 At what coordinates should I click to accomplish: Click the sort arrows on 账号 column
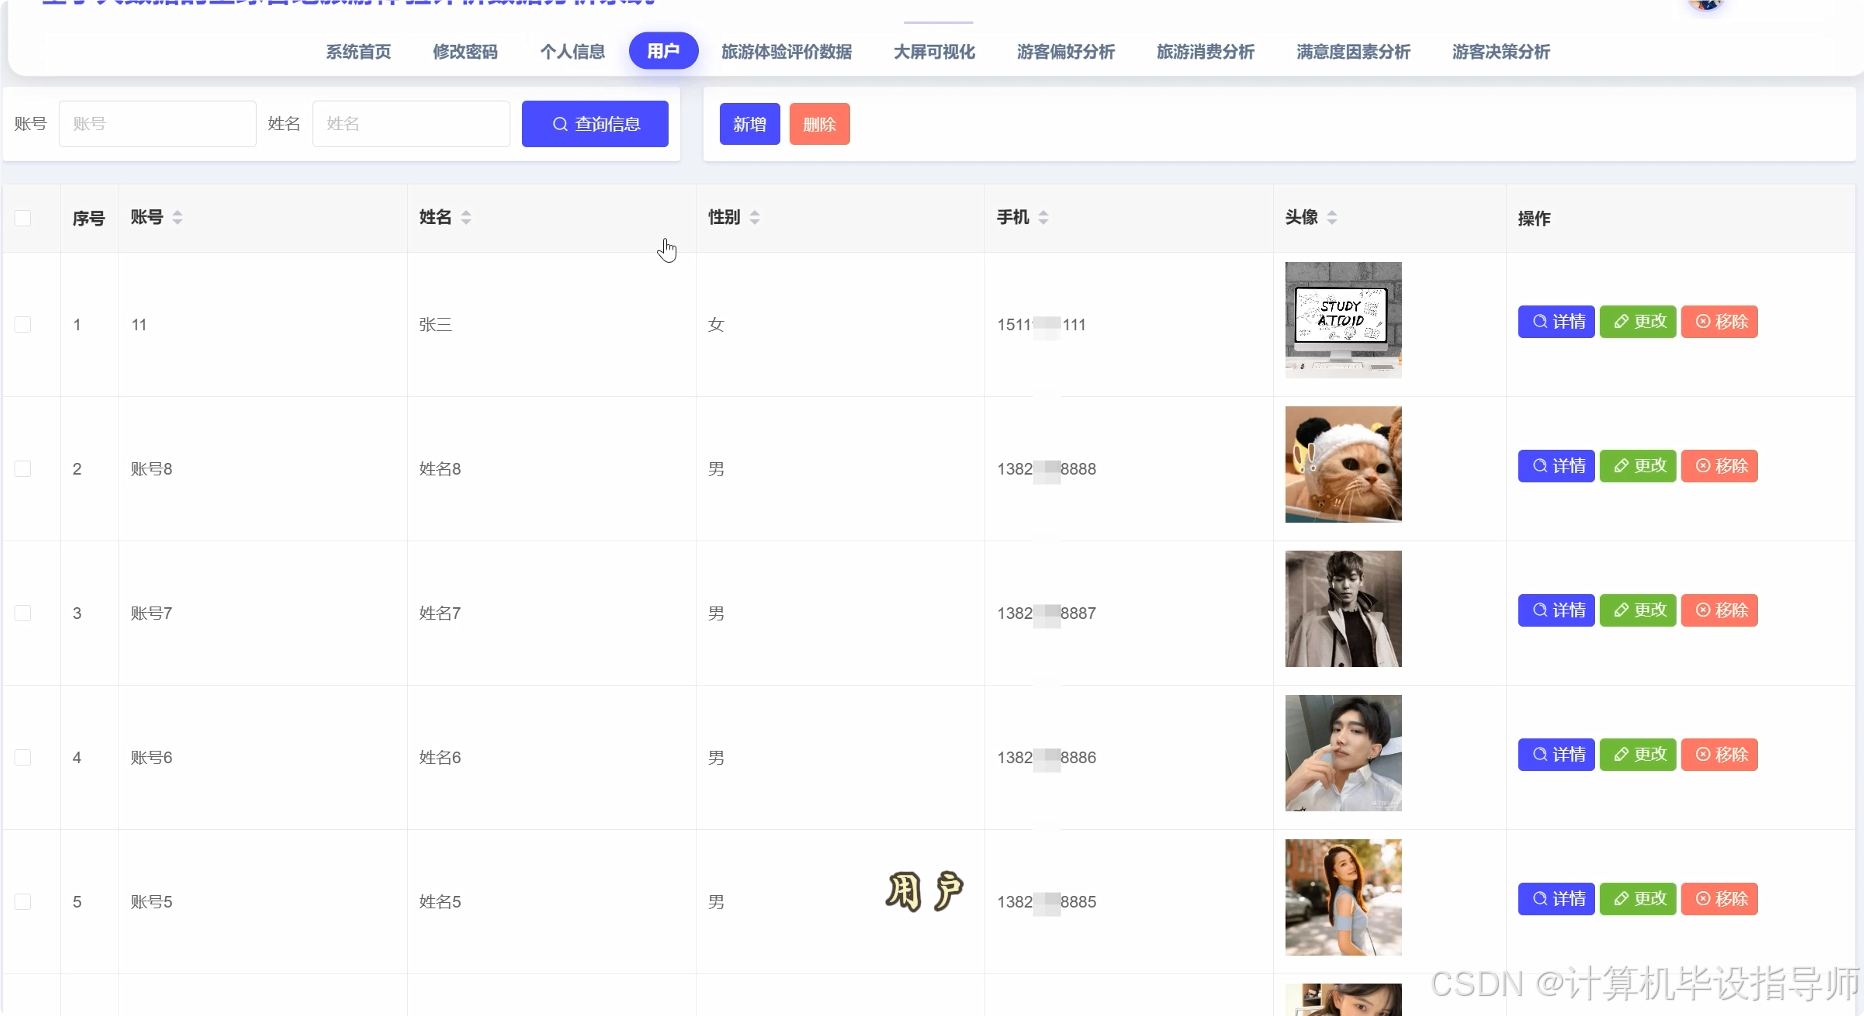pos(178,217)
